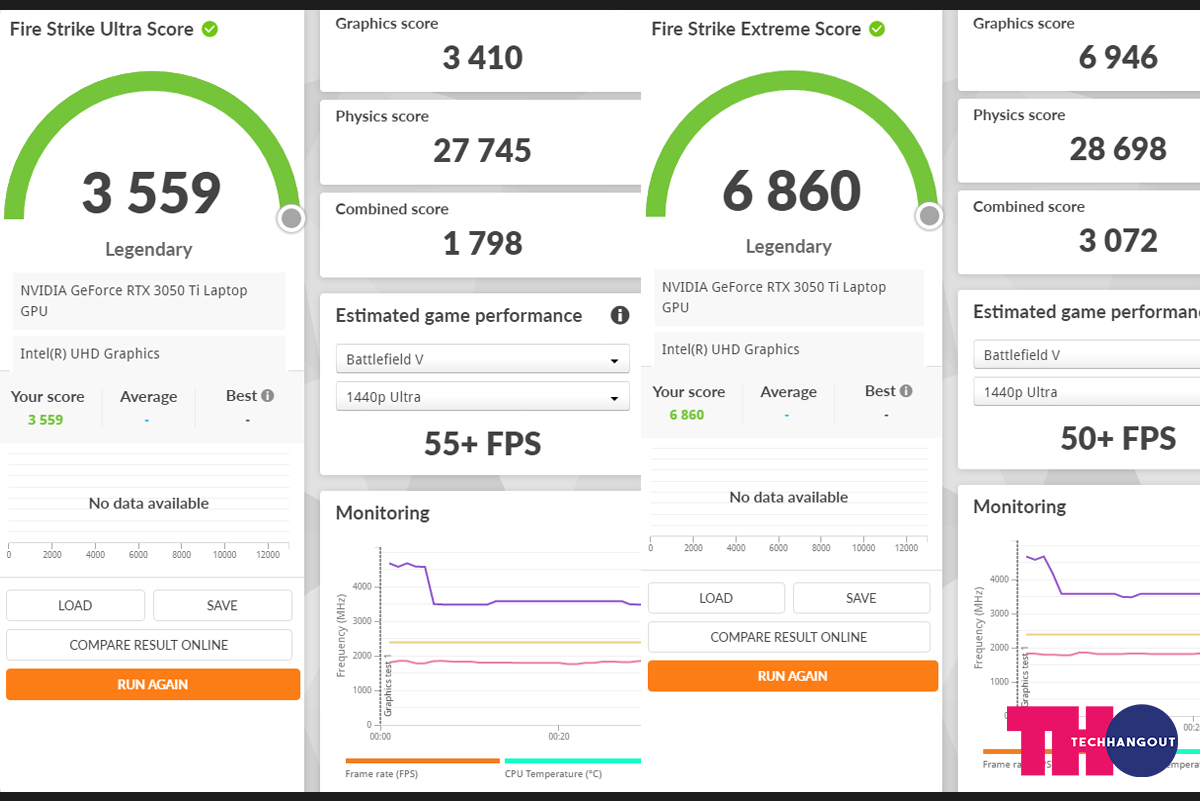Screen dimensions: 1200x801
Task: Click the RTX 3050 Ti GPU name in Extreme panel
Action: click(x=774, y=297)
